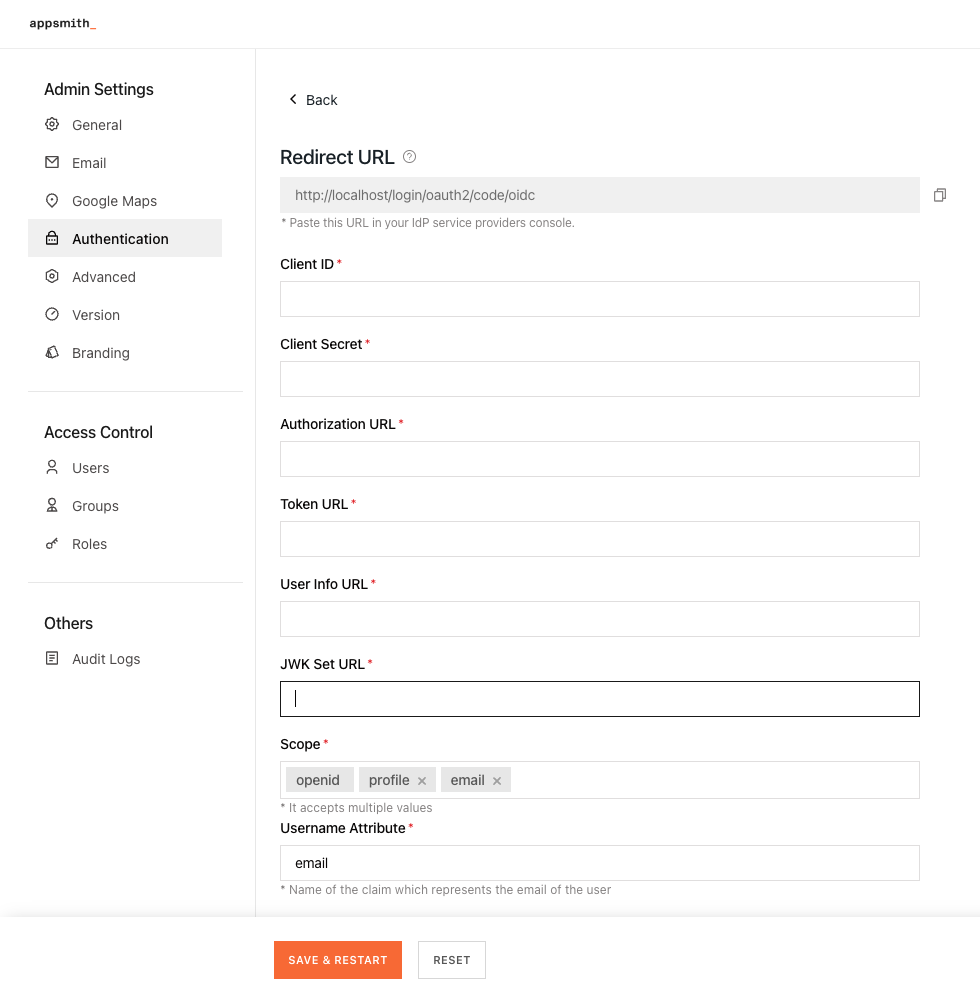Click the Authentication lock icon
This screenshot has width=980, height=1001.
pos(52,239)
